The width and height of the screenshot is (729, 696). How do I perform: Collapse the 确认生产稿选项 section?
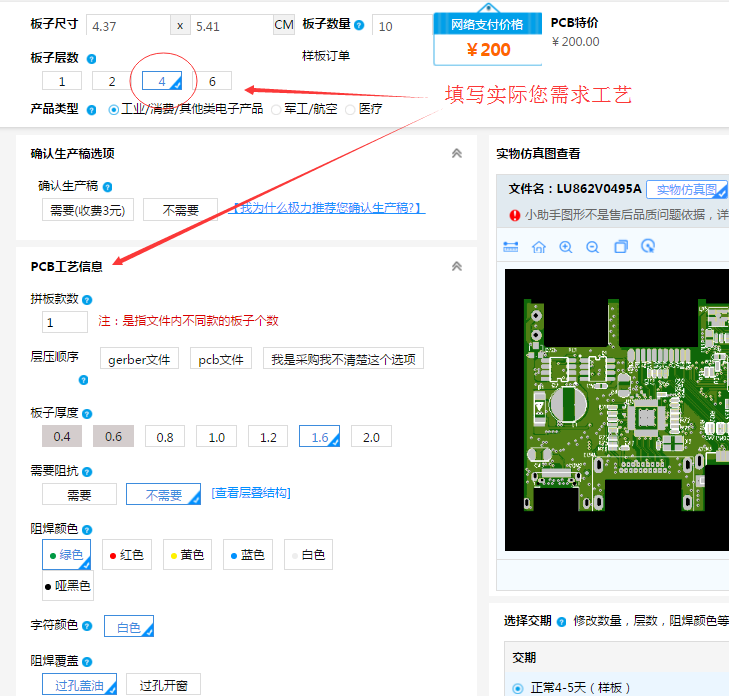point(457,154)
